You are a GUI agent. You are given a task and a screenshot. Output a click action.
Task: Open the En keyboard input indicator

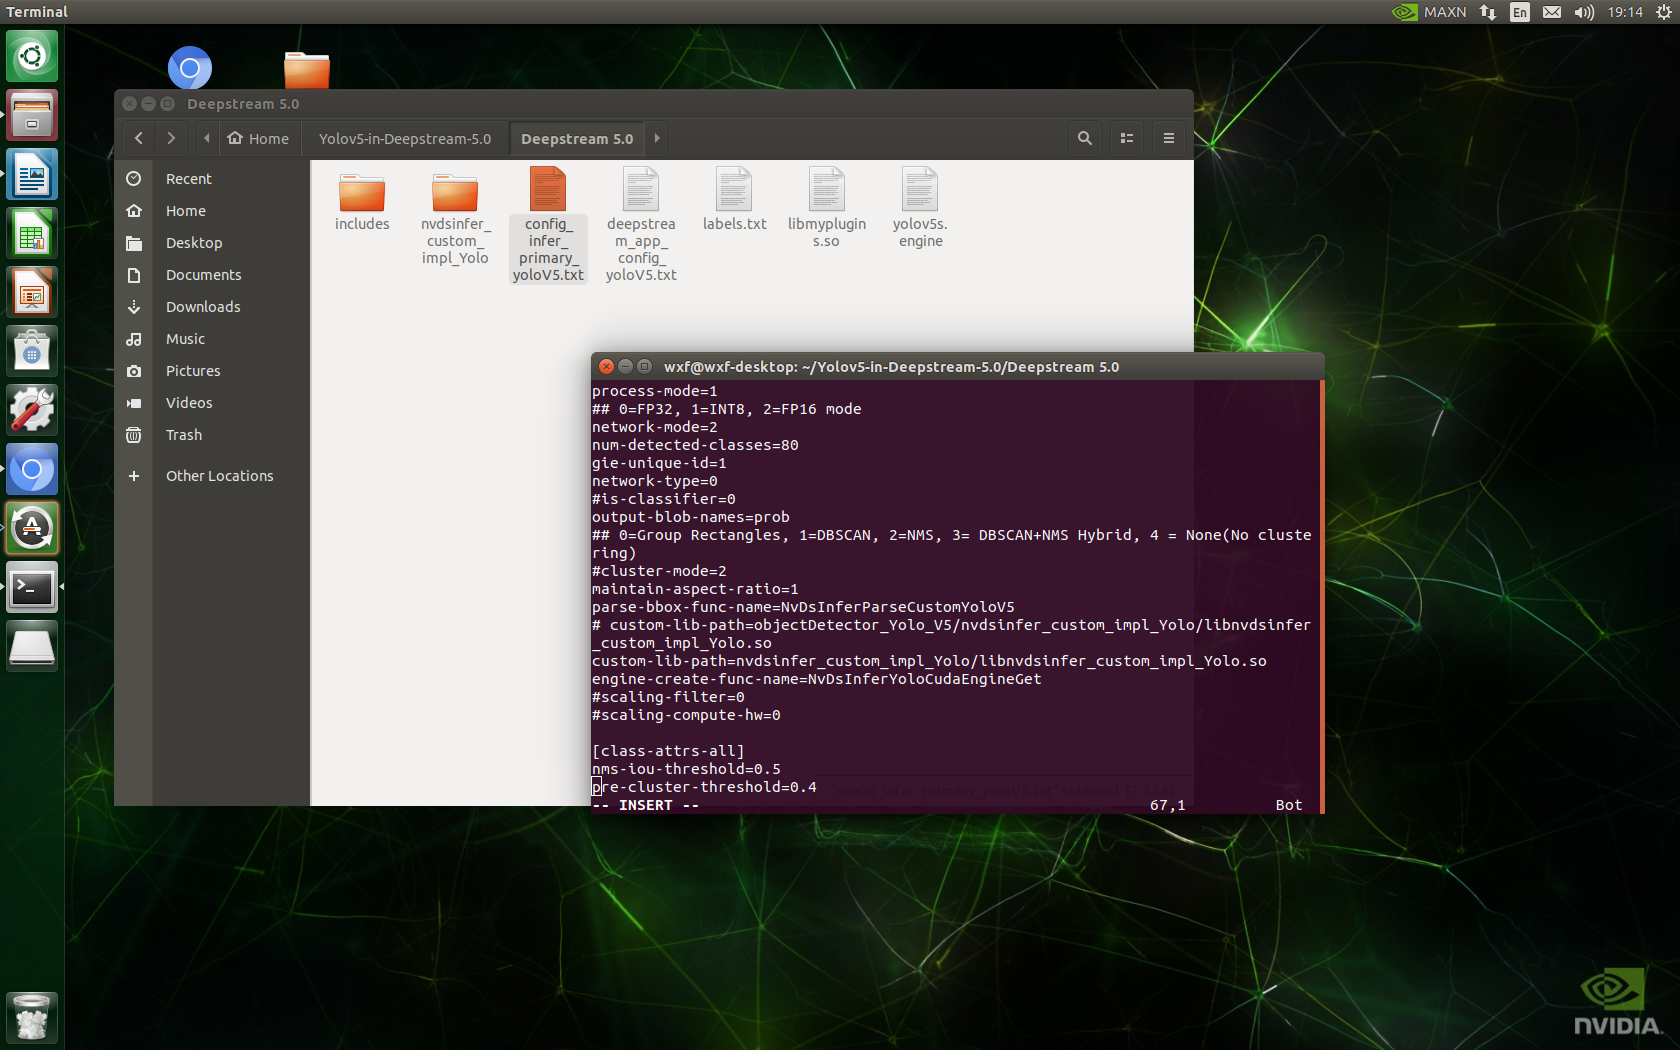pos(1520,12)
